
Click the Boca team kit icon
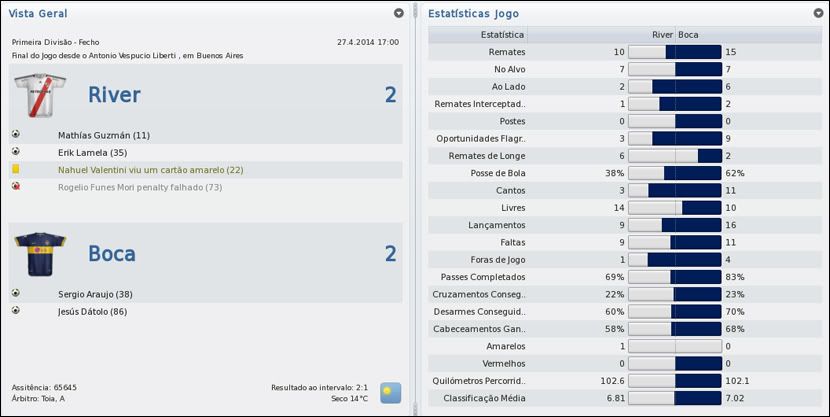coord(39,254)
